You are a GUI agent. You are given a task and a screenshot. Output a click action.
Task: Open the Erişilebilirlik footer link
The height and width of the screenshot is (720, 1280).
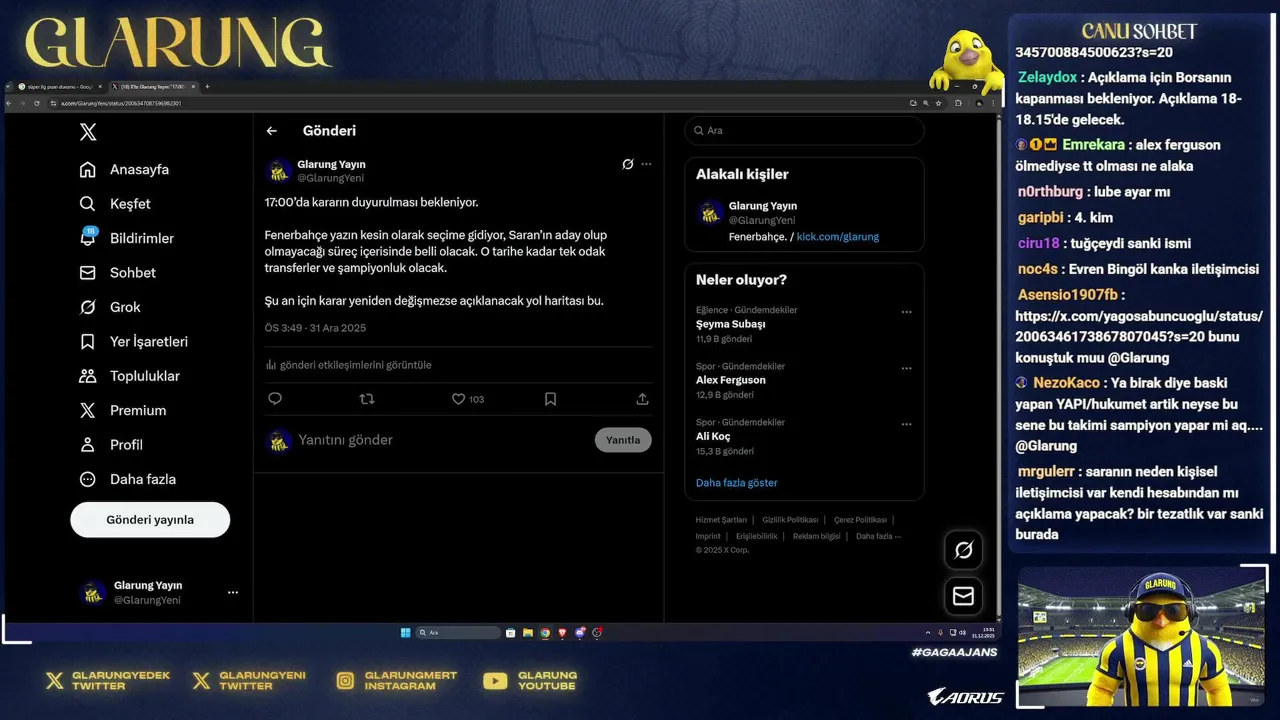click(757, 536)
